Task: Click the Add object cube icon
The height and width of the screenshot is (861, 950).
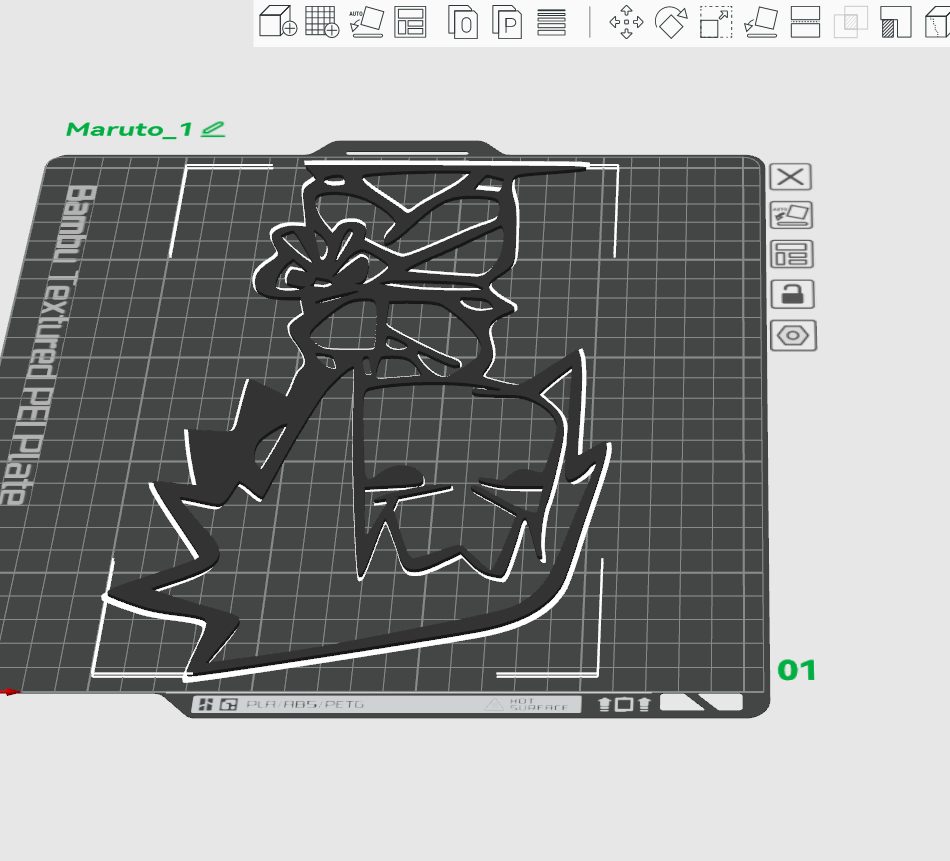Action: click(x=277, y=22)
